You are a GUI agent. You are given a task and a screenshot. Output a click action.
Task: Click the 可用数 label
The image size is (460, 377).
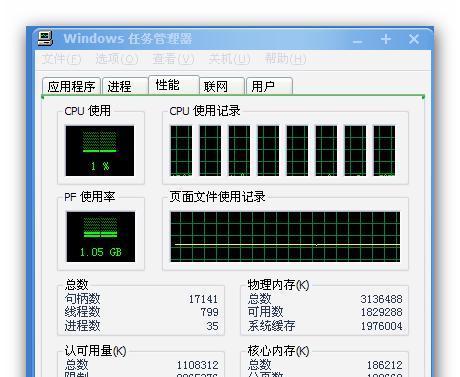pyautogui.click(x=265, y=312)
